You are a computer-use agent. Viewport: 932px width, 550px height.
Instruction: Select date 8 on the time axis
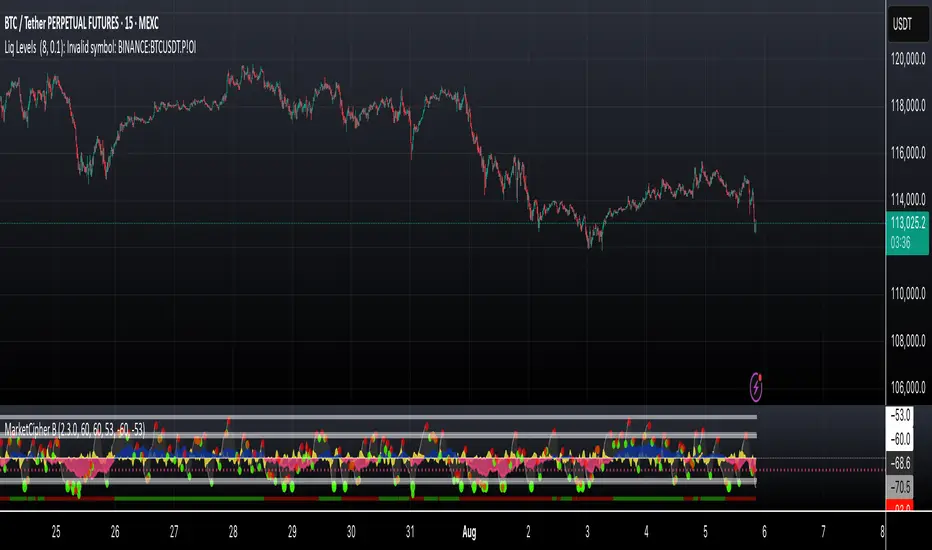click(882, 530)
